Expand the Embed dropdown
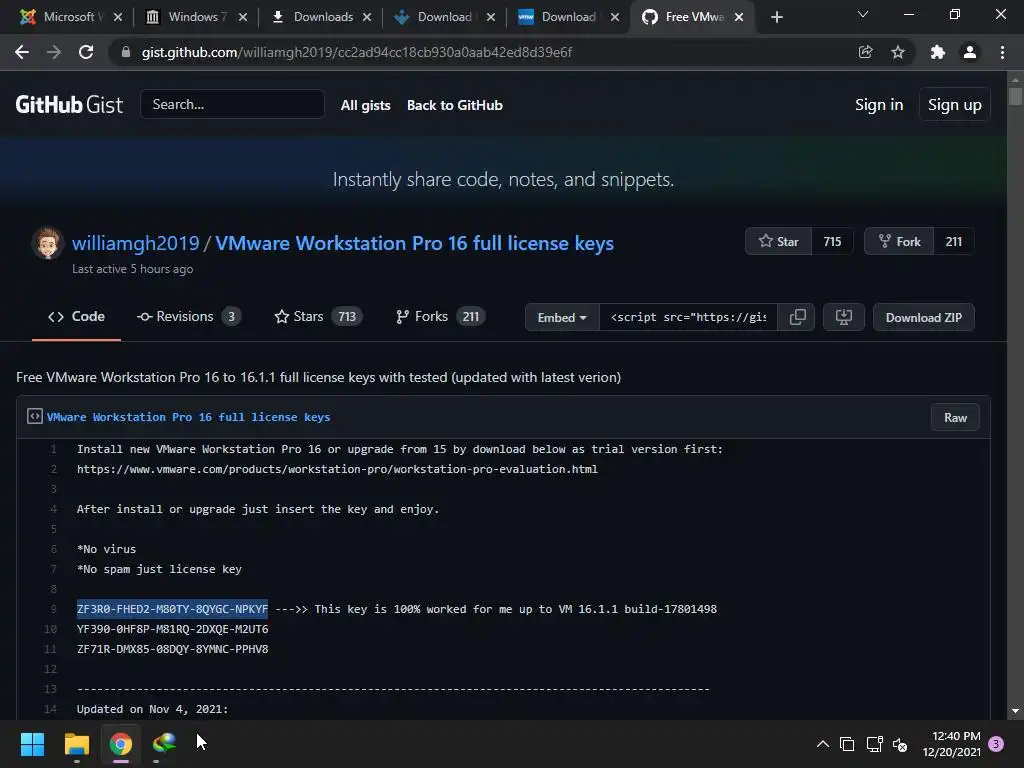Viewport: 1024px width, 768px height. pos(562,317)
